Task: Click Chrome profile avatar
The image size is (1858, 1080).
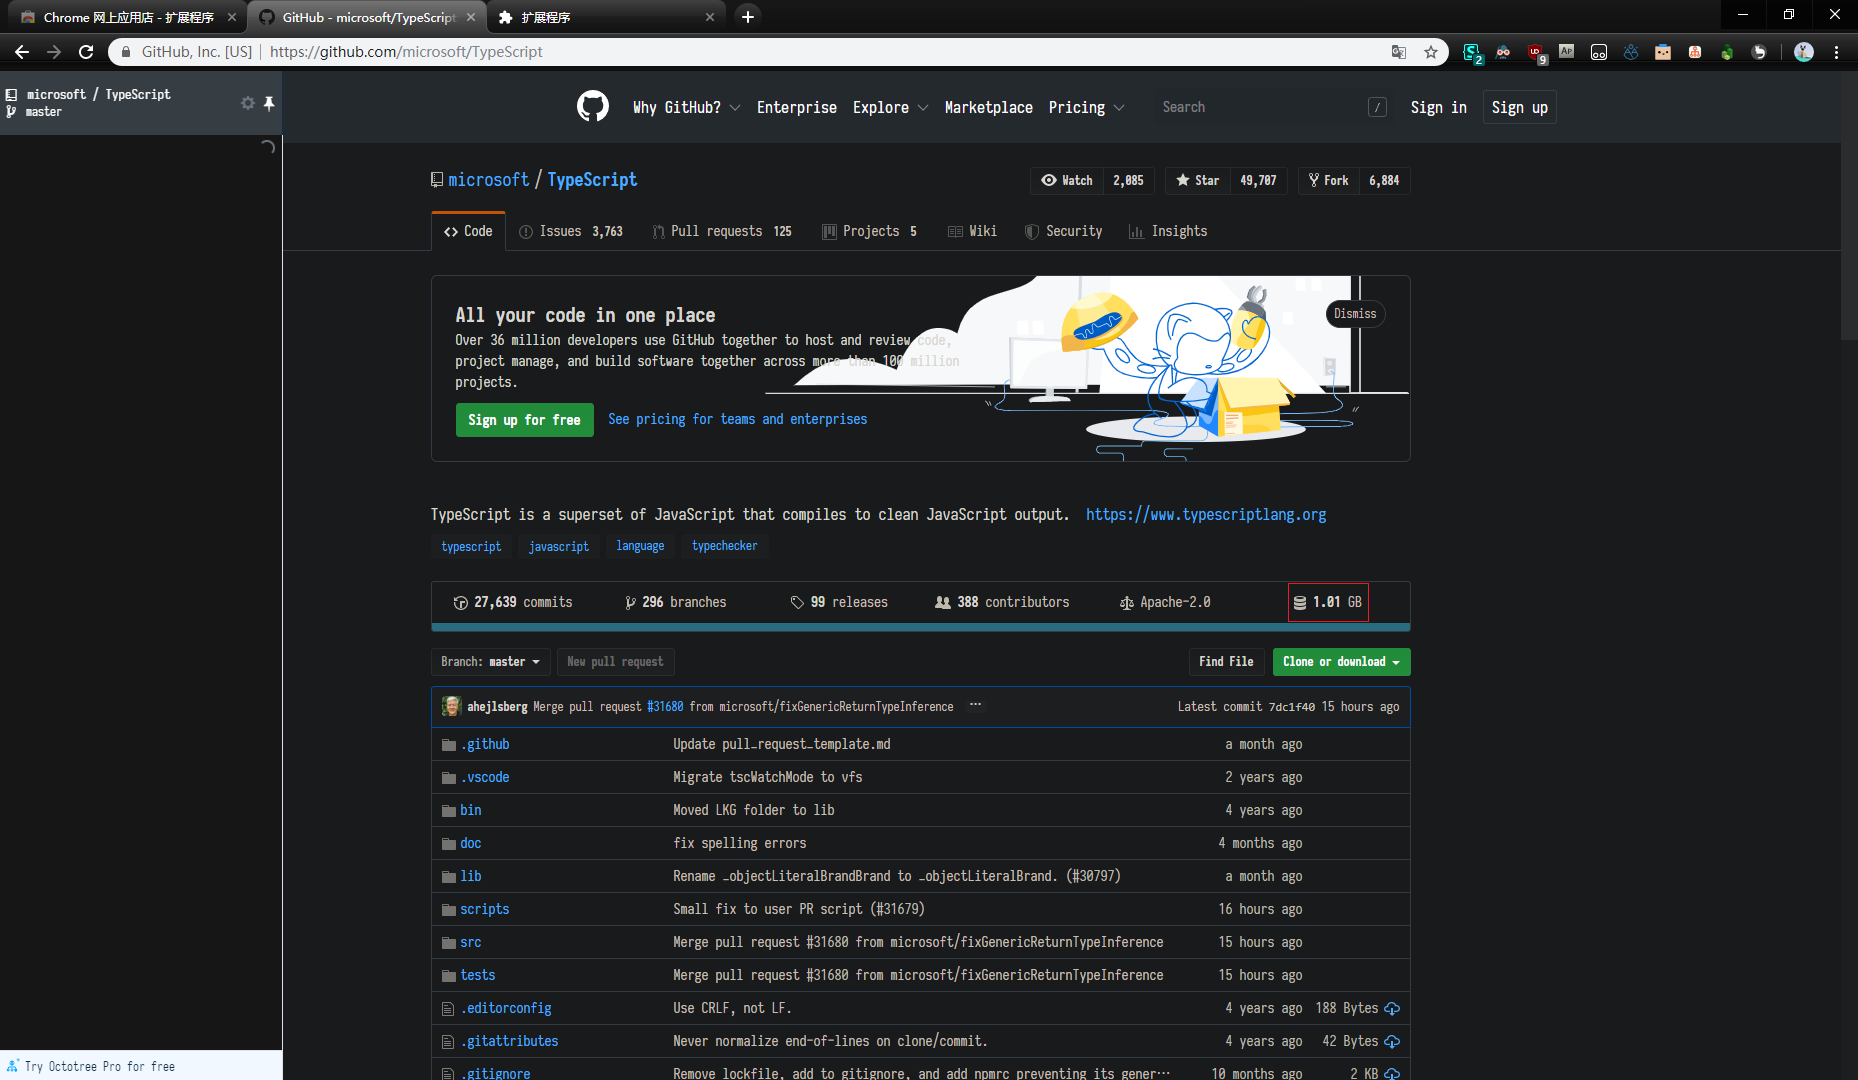Action: tap(1804, 52)
